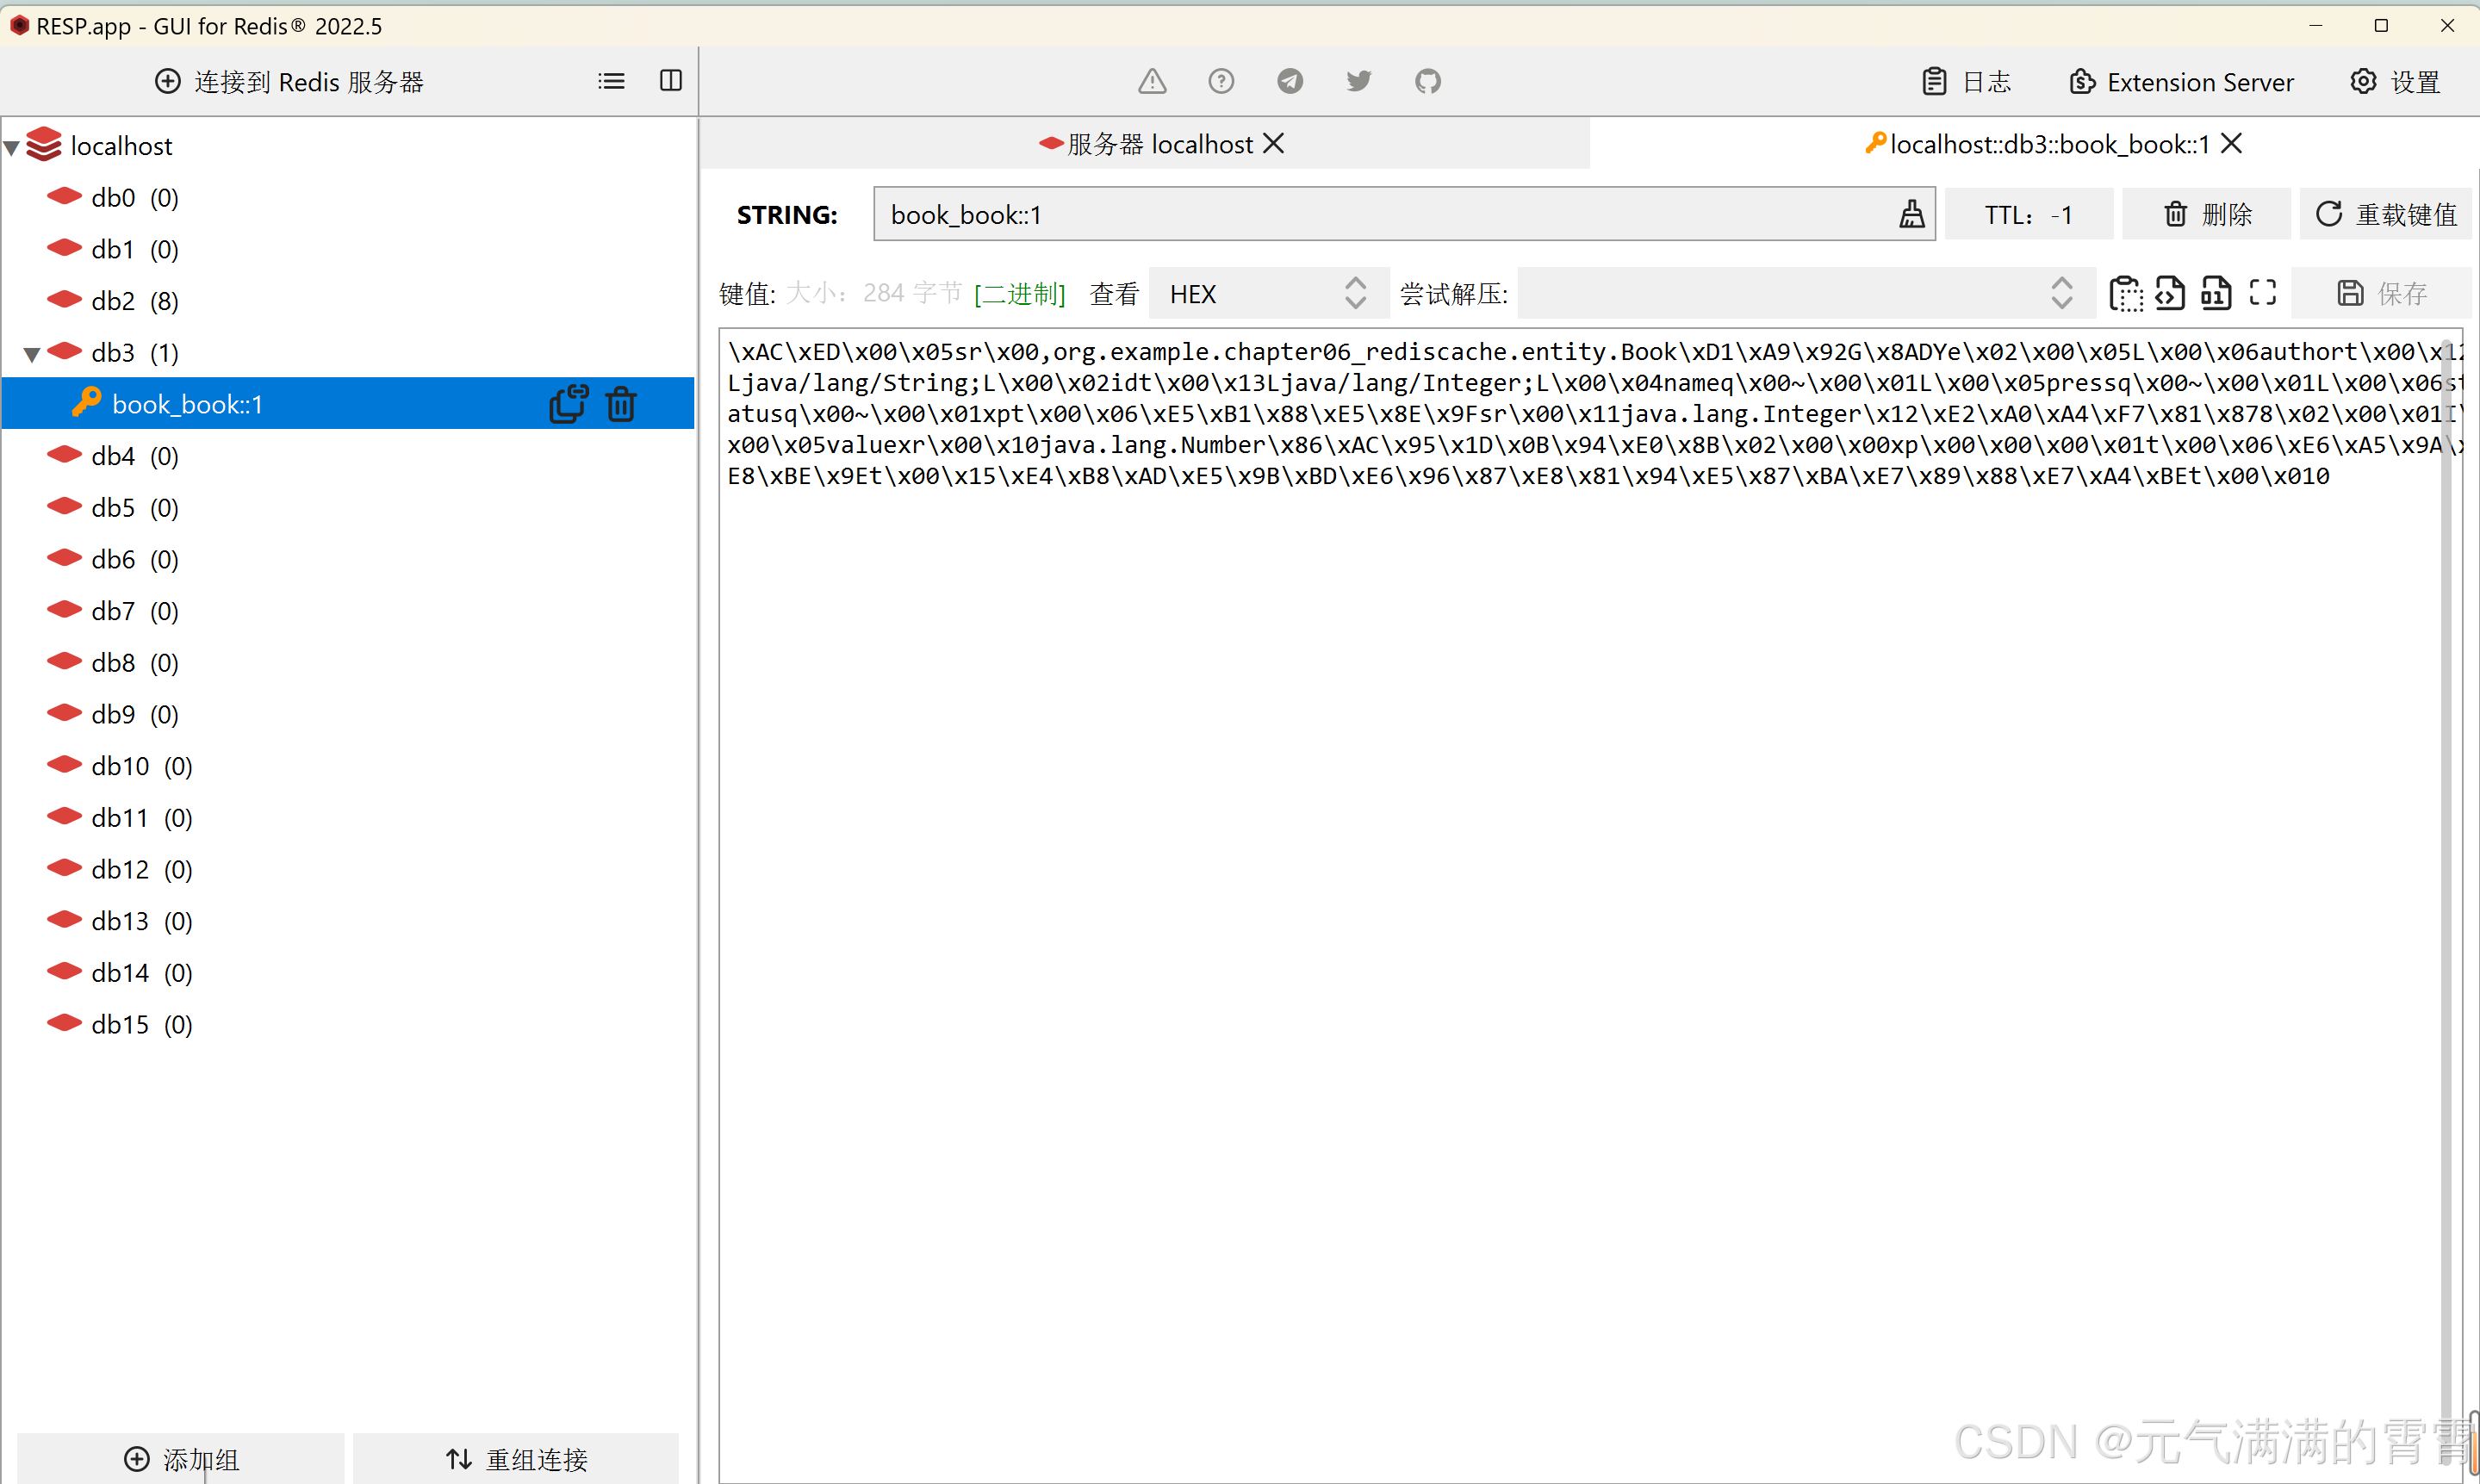
Task: Click the warning triangle icon
Action: [1152, 81]
